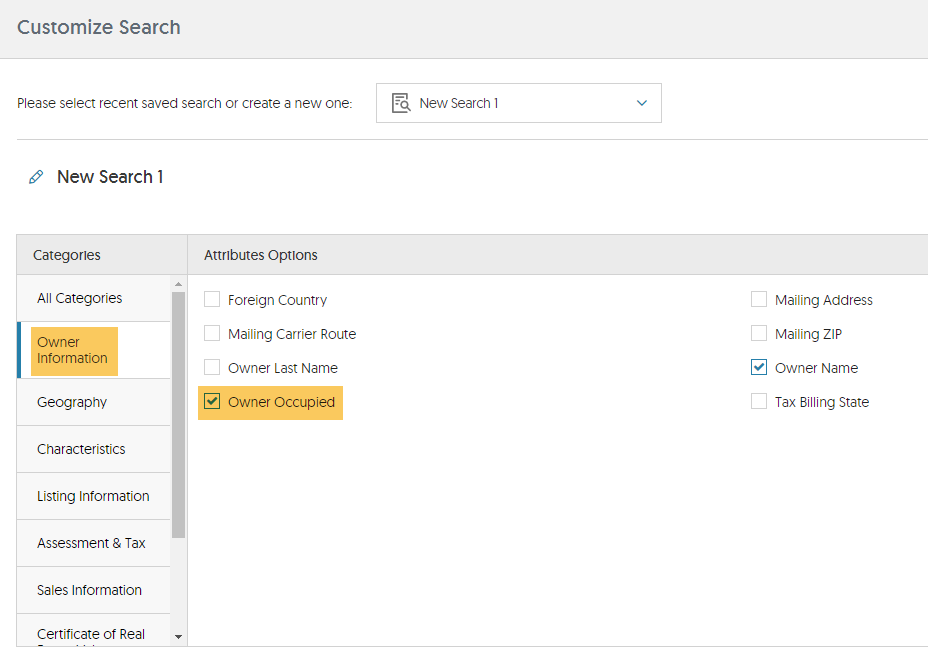Click the saved search document icon in dropdown
The image size is (928, 648).
[x=401, y=103]
